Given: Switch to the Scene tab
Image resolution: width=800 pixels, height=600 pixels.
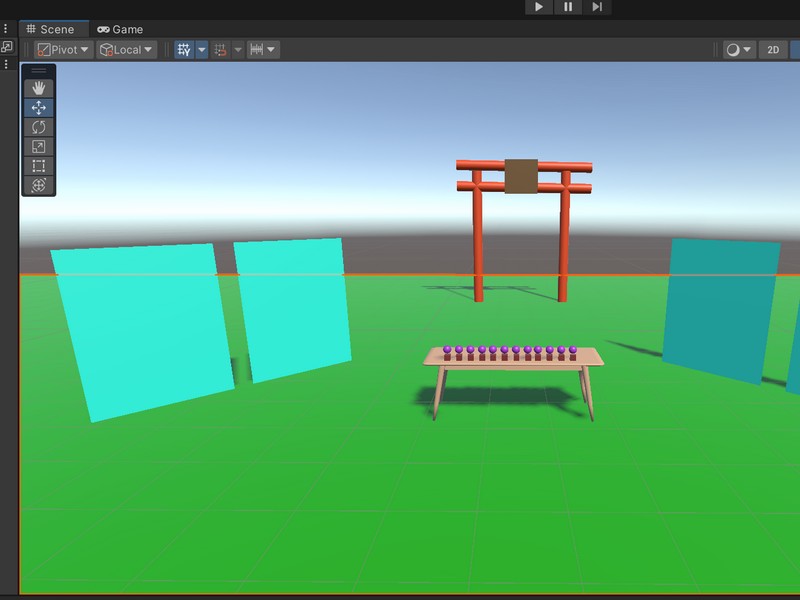Looking at the screenshot, I should (x=50, y=29).
